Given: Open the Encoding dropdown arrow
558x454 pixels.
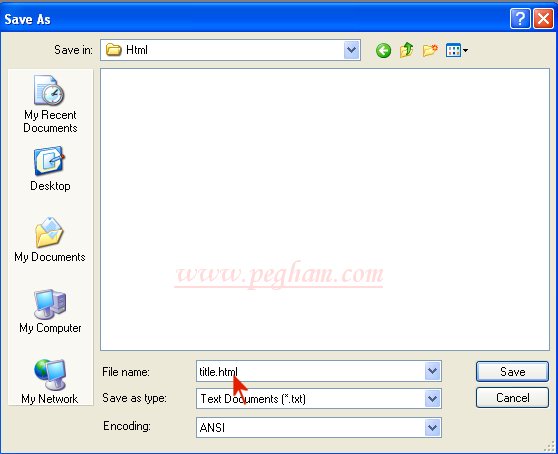Looking at the screenshot, I should pyautogui.click(x=432, y=427).
